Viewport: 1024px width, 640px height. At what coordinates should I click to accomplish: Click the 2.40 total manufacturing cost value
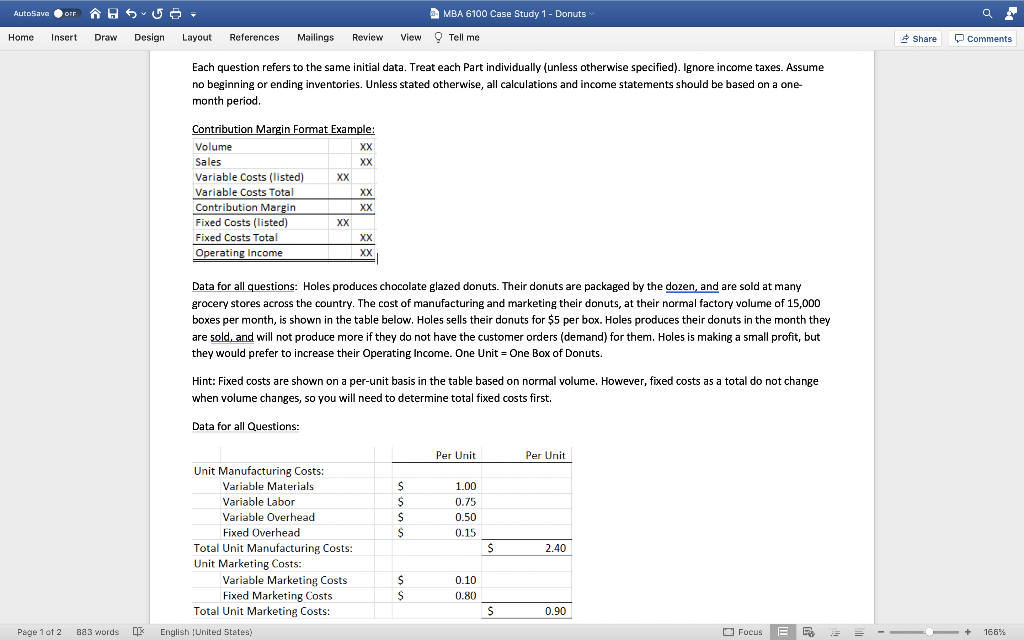coord(556,549)
